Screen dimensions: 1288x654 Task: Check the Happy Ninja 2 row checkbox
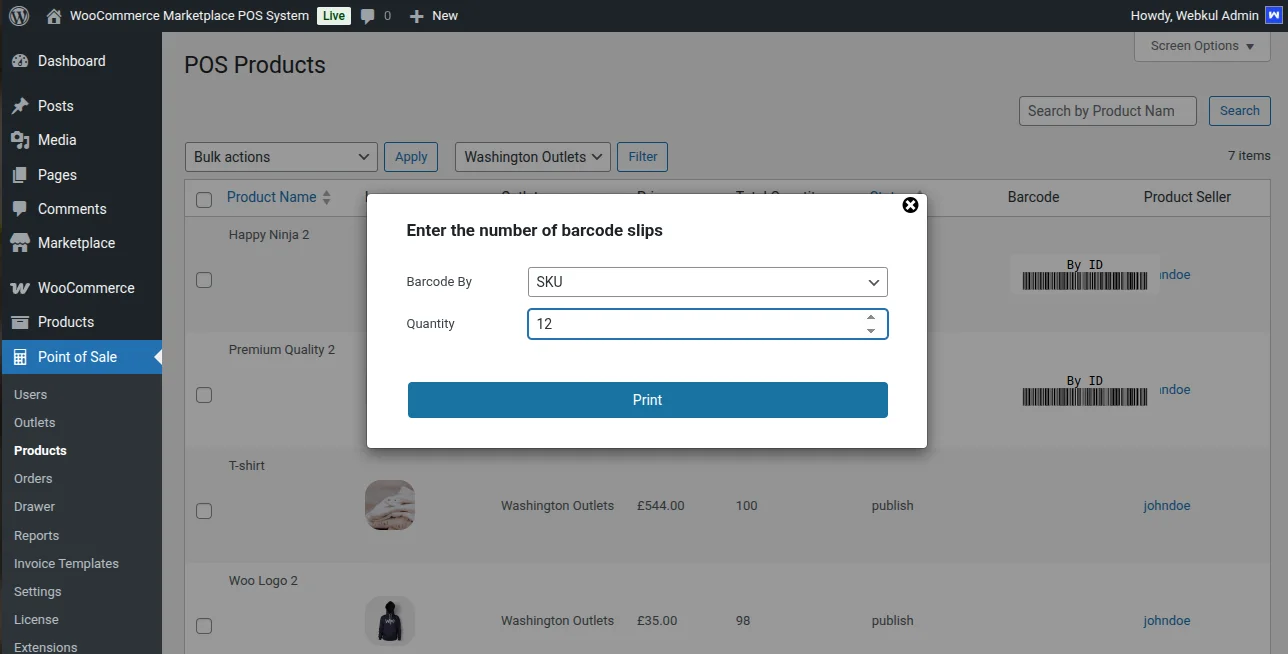click(x=204, y=280)
